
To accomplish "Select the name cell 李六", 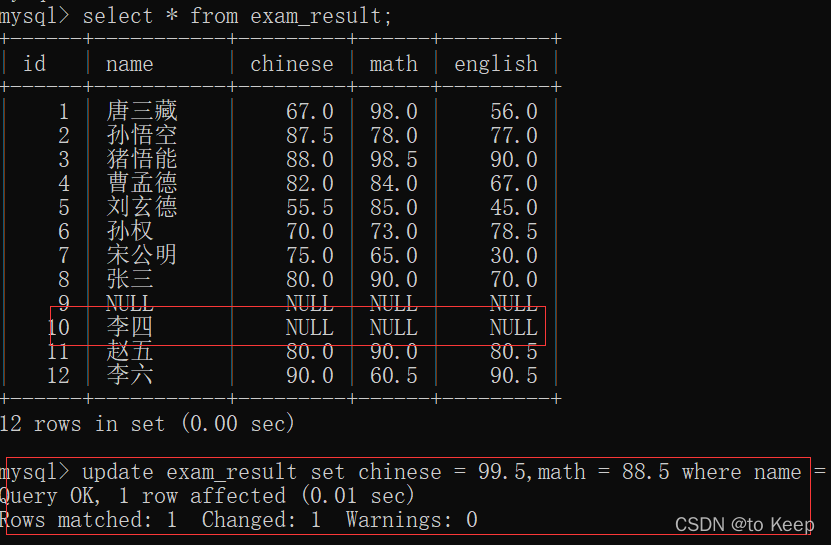I will (x=130, y=375).
